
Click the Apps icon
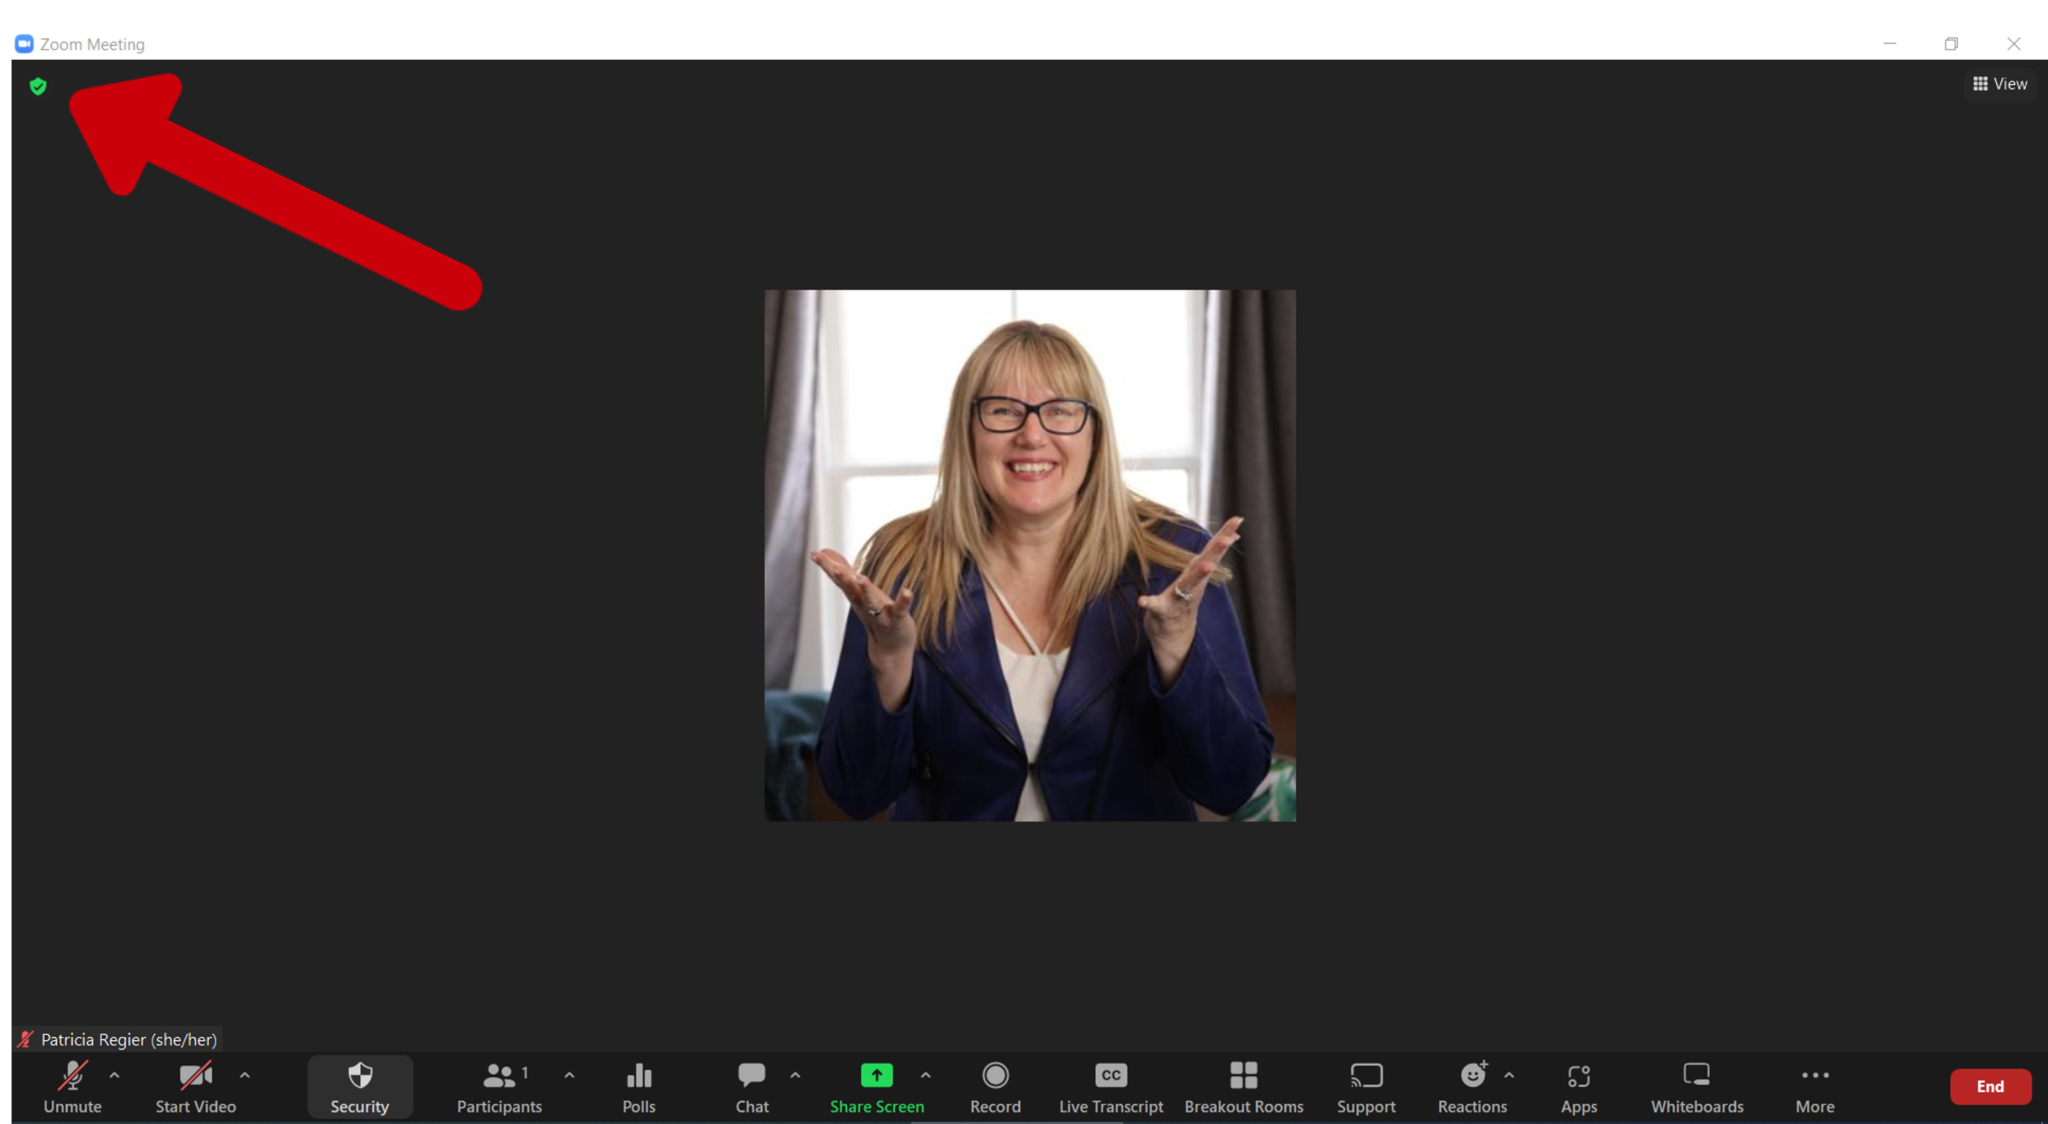pyautogui.click(x=1578, y=1086)
